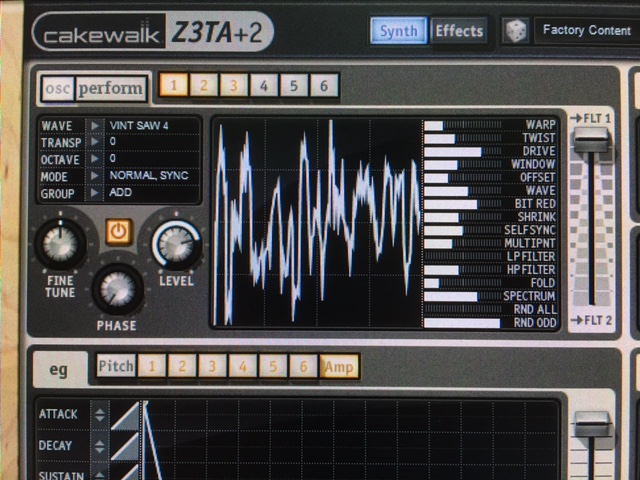Select the Pitch envelope button
This screenshot has width=640, height=480.
(116, 366)
